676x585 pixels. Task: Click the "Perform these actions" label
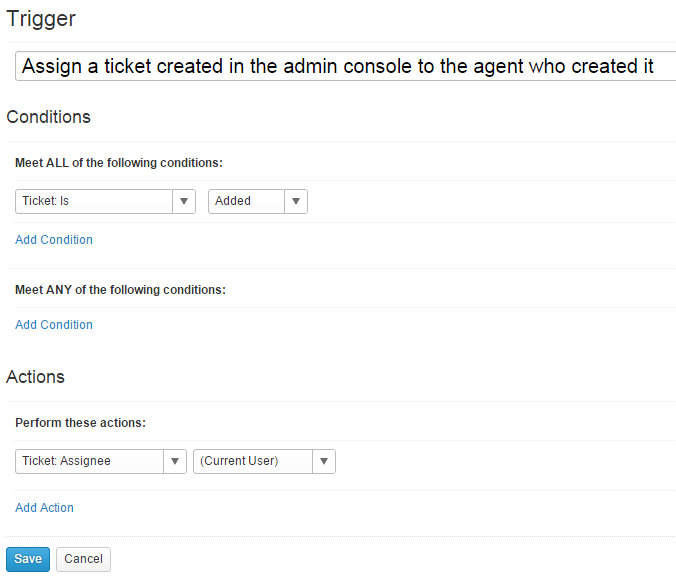coord(81,423)
